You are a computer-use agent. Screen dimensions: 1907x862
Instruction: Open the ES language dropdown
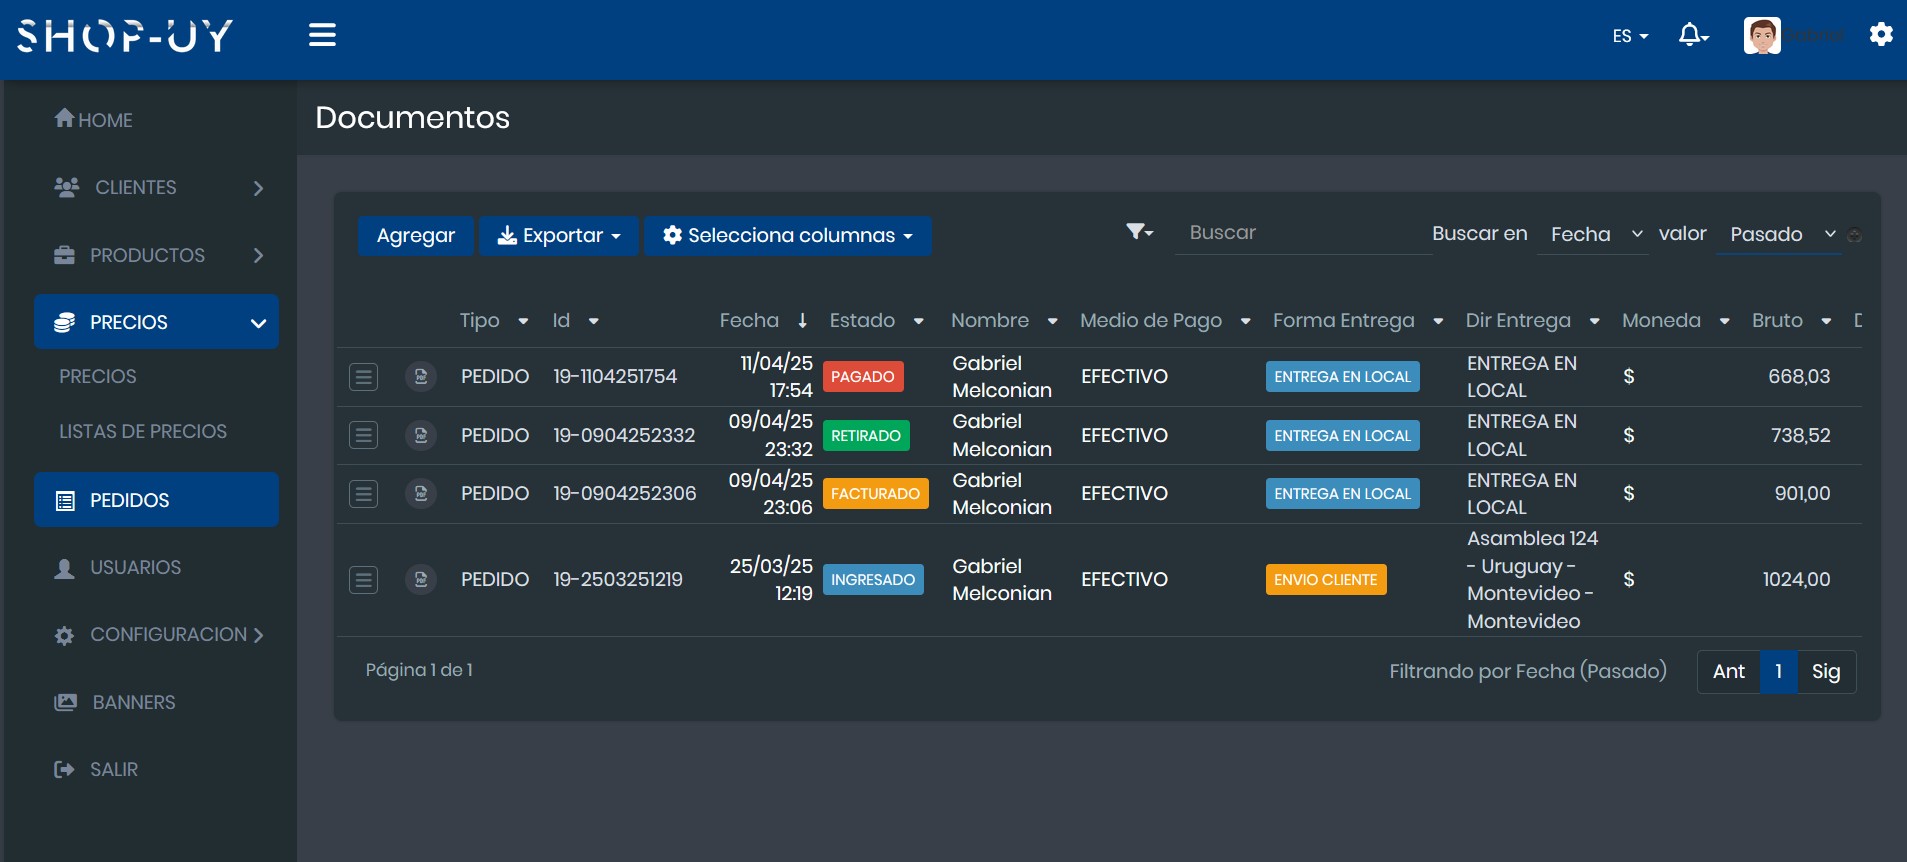pos(1629,36)
